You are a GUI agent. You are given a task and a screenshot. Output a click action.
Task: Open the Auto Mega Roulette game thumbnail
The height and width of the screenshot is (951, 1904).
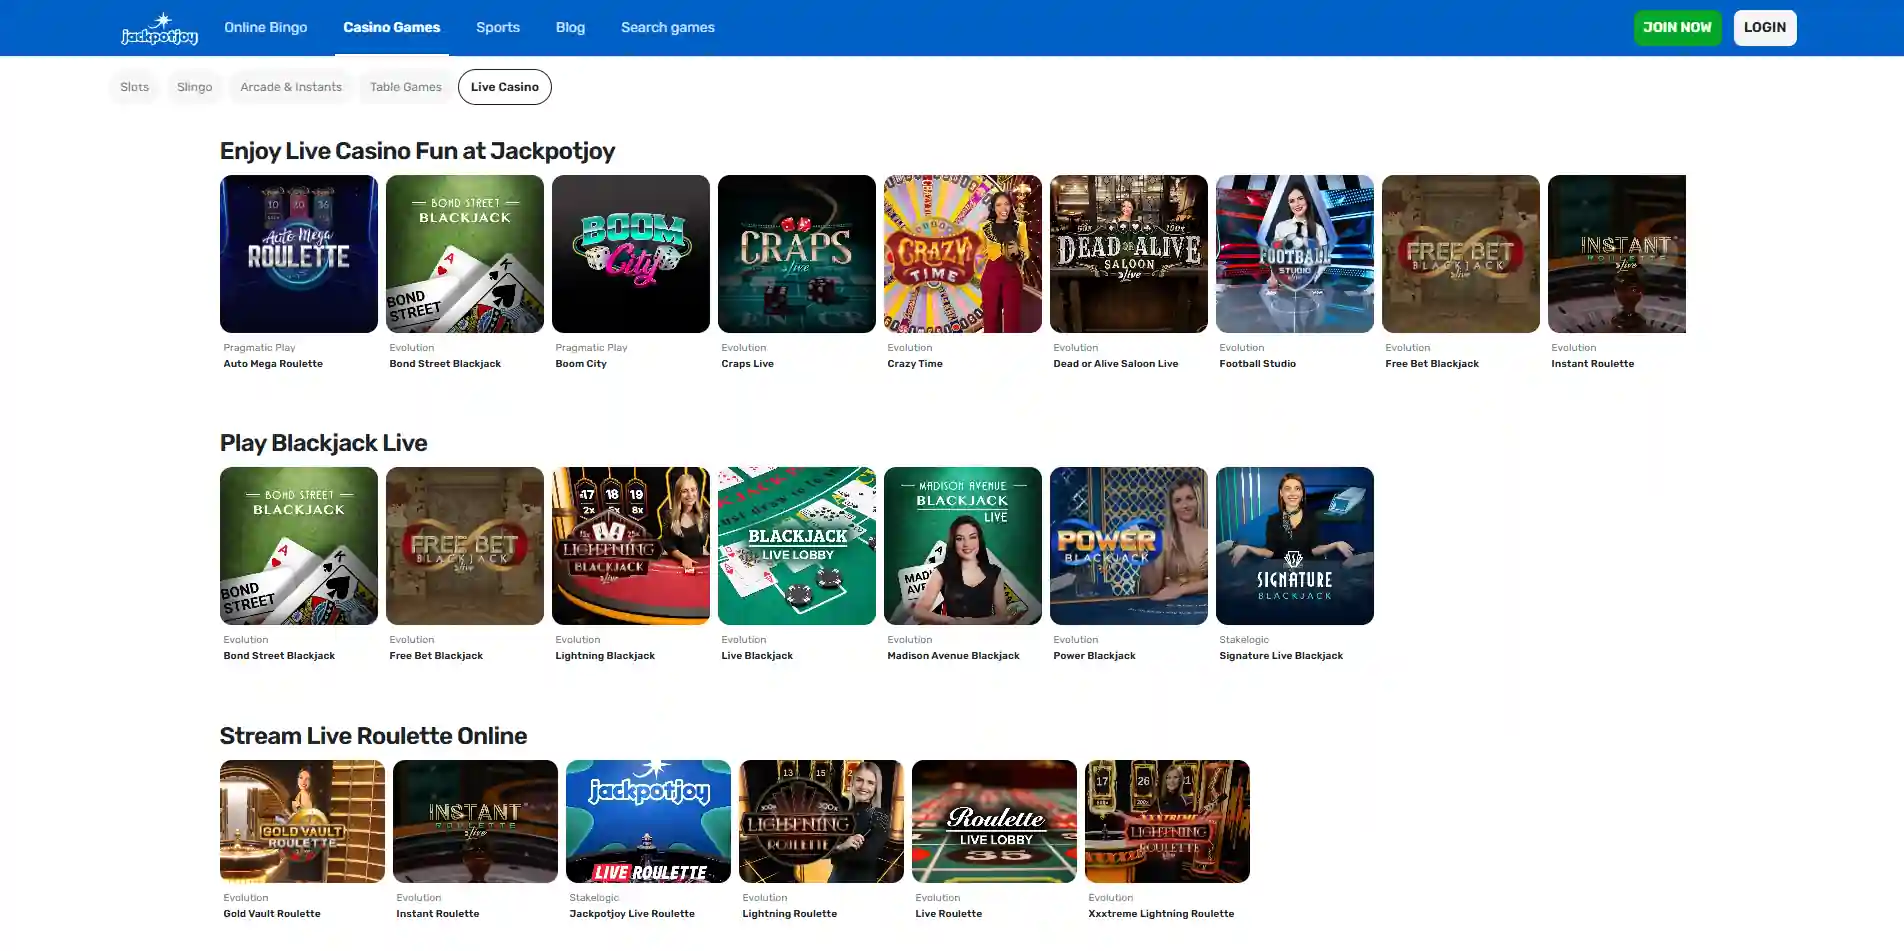pos(299,254)
